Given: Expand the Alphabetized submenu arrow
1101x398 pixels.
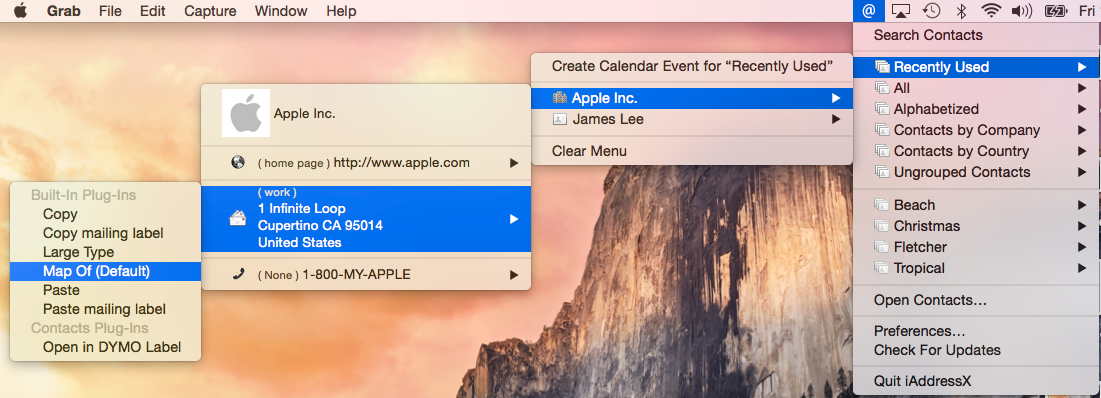Looking at the screenshot, I should [x=1081, y=109].
